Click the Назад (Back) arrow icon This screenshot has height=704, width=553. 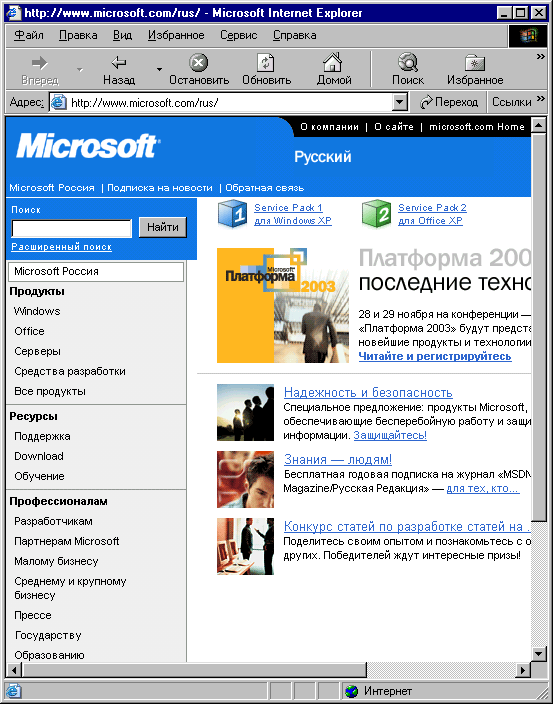click(x=118, y=62)
